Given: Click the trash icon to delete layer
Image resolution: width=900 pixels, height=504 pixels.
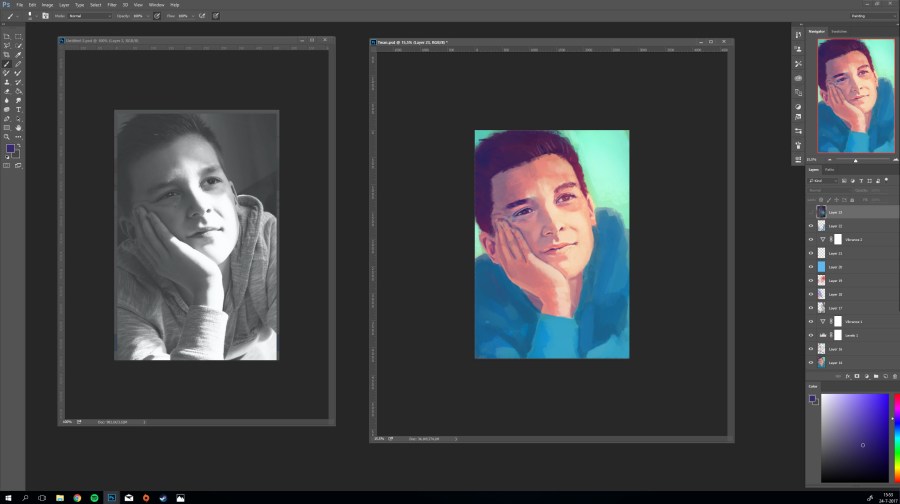Looking at the screenshot, I should coord(894,376).
